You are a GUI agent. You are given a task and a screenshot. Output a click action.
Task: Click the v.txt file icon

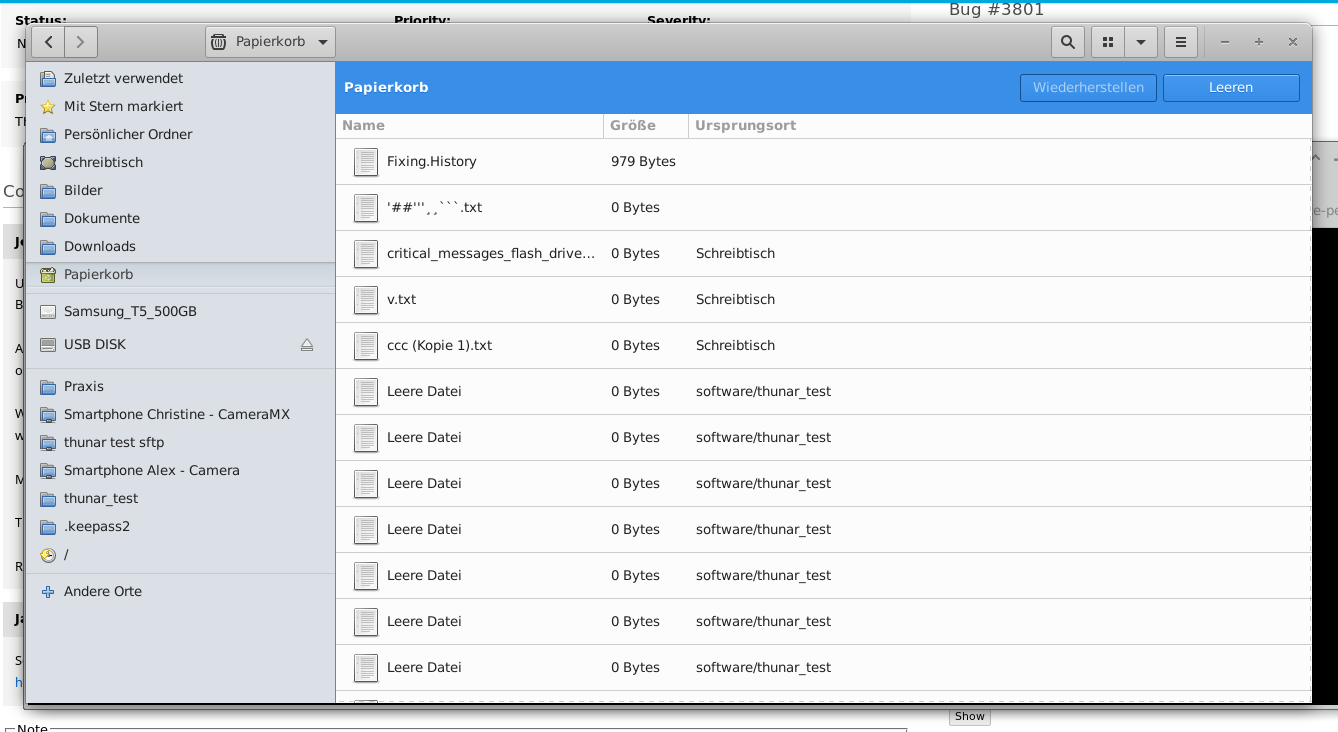[366, 300]
